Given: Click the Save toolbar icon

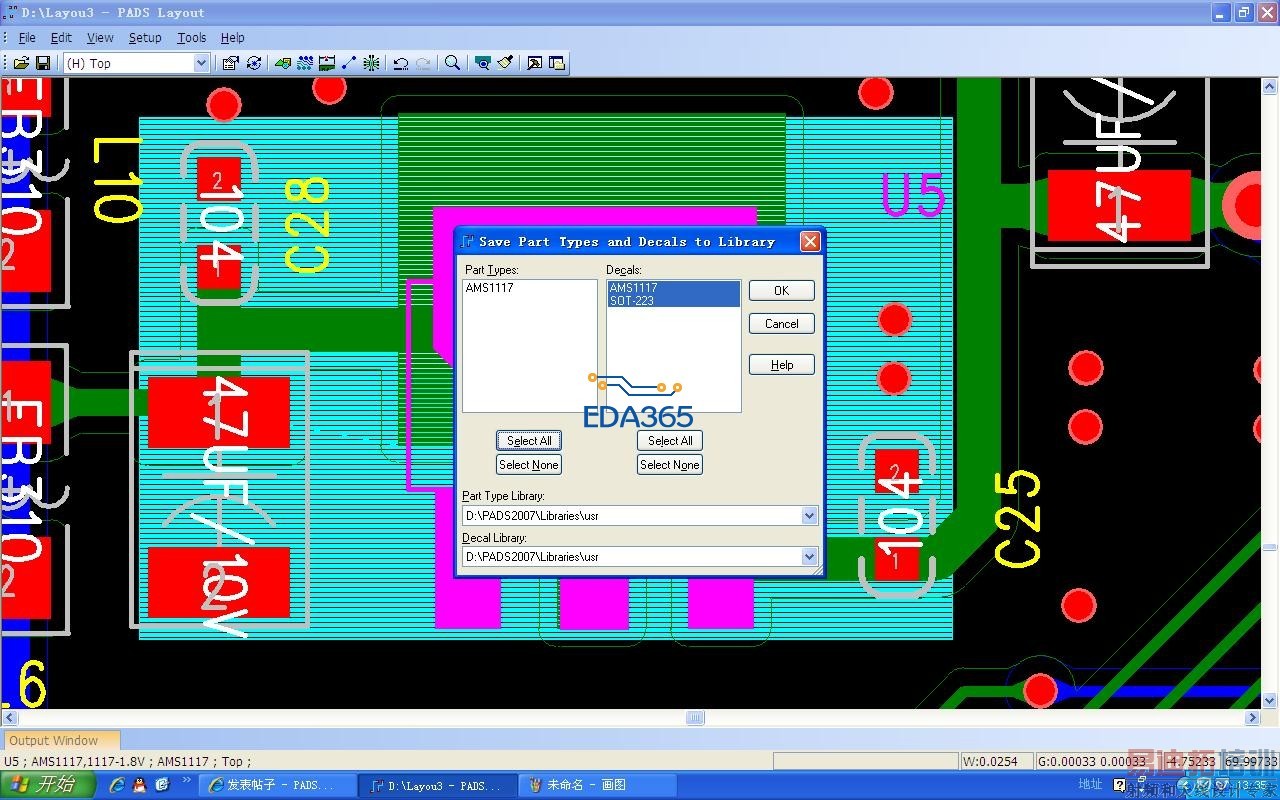Looking at the screenshot, I should pyautogui.click(x=43, y=63).
